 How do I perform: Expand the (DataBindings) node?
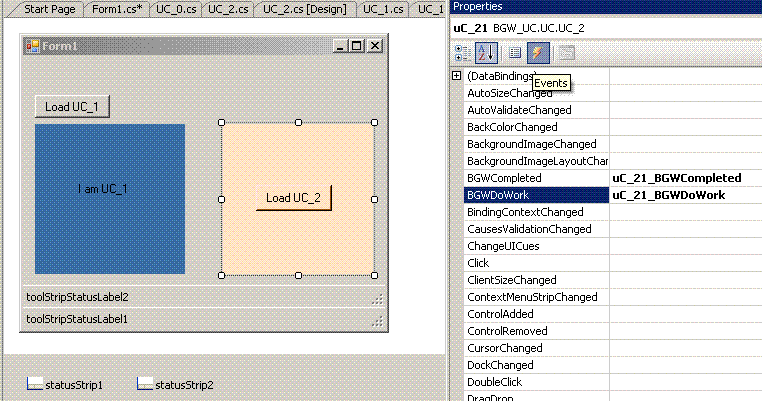[456, 76]
